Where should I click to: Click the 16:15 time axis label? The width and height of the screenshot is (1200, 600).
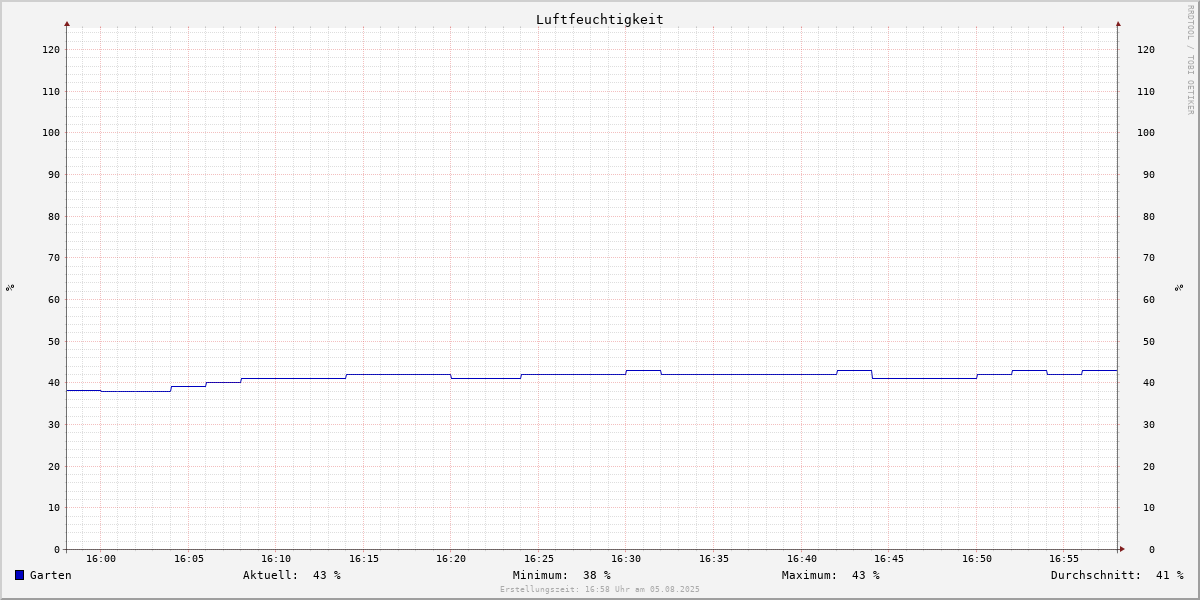click(364, 558)
